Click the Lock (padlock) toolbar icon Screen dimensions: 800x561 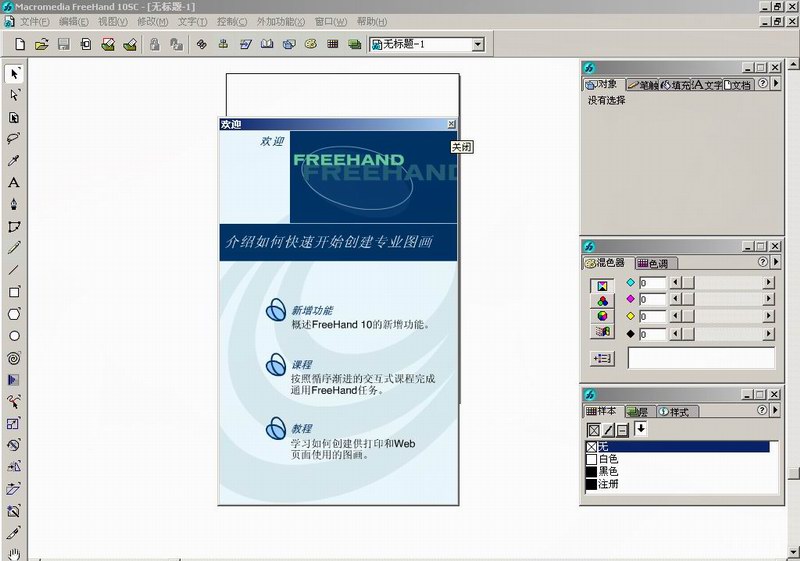(155, 44)
